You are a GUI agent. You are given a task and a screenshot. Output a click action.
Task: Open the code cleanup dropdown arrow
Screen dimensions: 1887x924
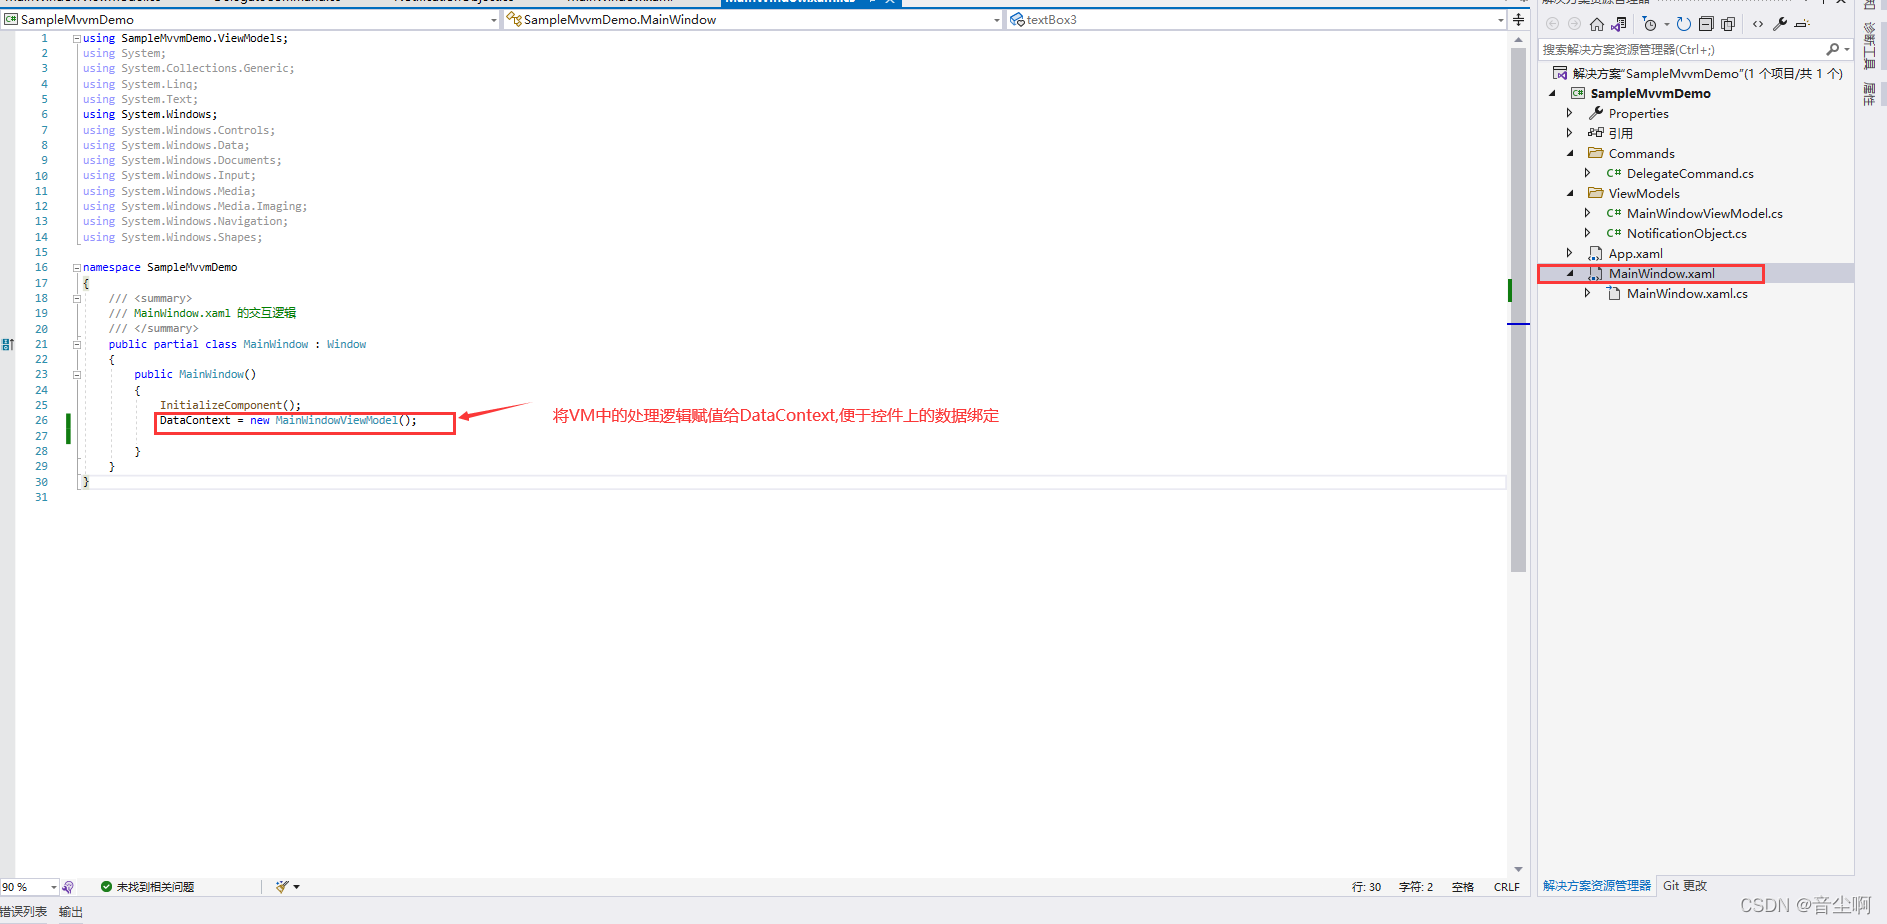[296, 887]
